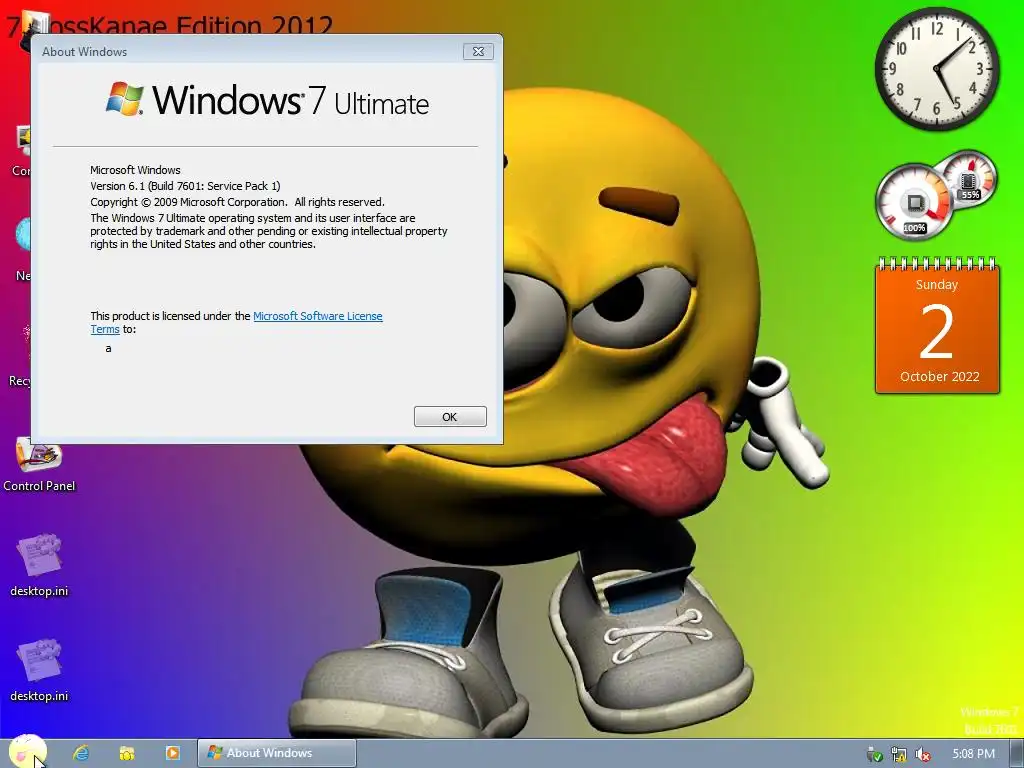This screenshot has width=1024, height=768.
Task: Open the Start menu orb
Action: click(x=27, y=752)
